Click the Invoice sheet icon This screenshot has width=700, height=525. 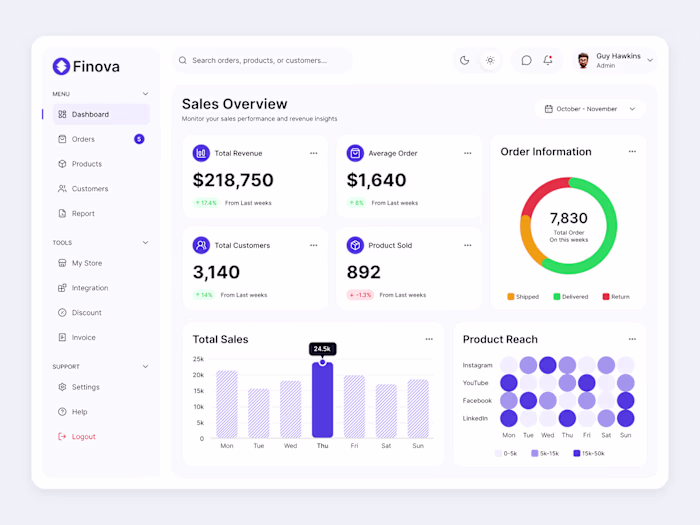click(x=62, y=337)
